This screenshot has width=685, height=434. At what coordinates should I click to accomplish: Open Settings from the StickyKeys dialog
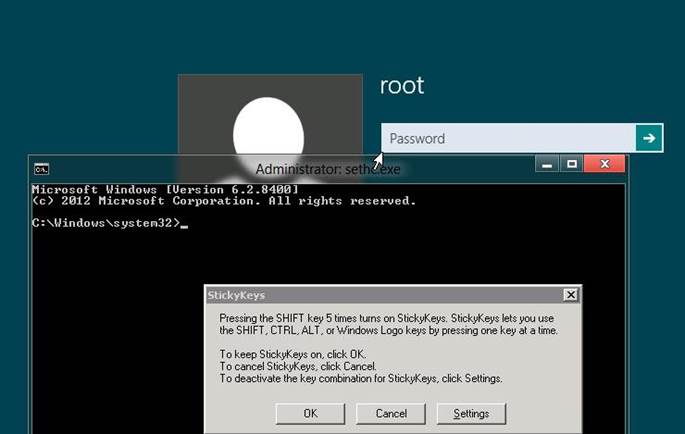471,413
